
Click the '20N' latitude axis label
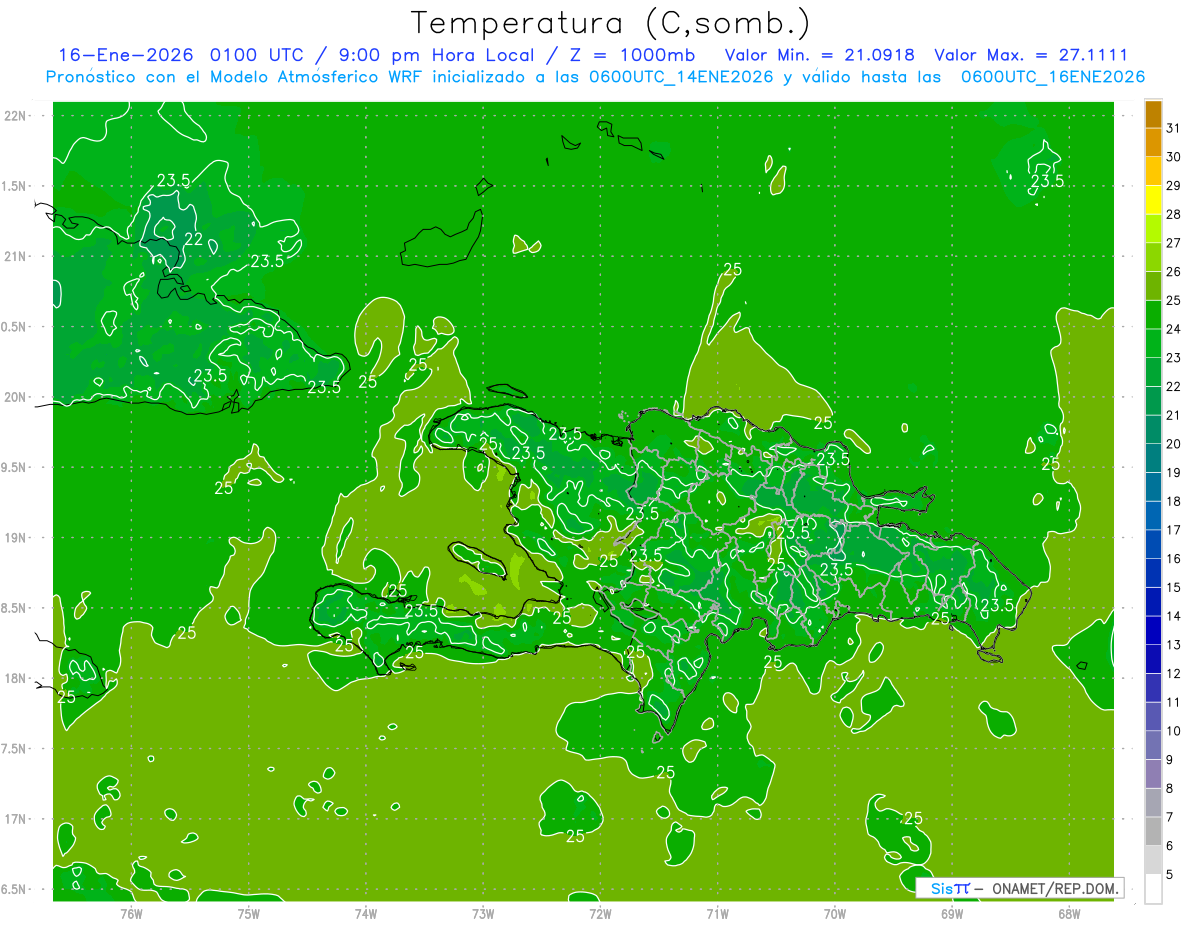coord(16,397)
